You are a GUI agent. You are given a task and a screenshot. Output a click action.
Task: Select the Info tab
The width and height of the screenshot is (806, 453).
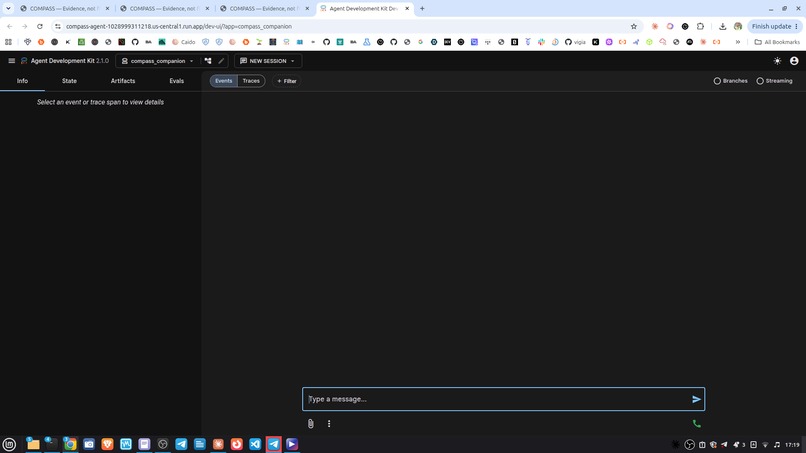[22, 81]
